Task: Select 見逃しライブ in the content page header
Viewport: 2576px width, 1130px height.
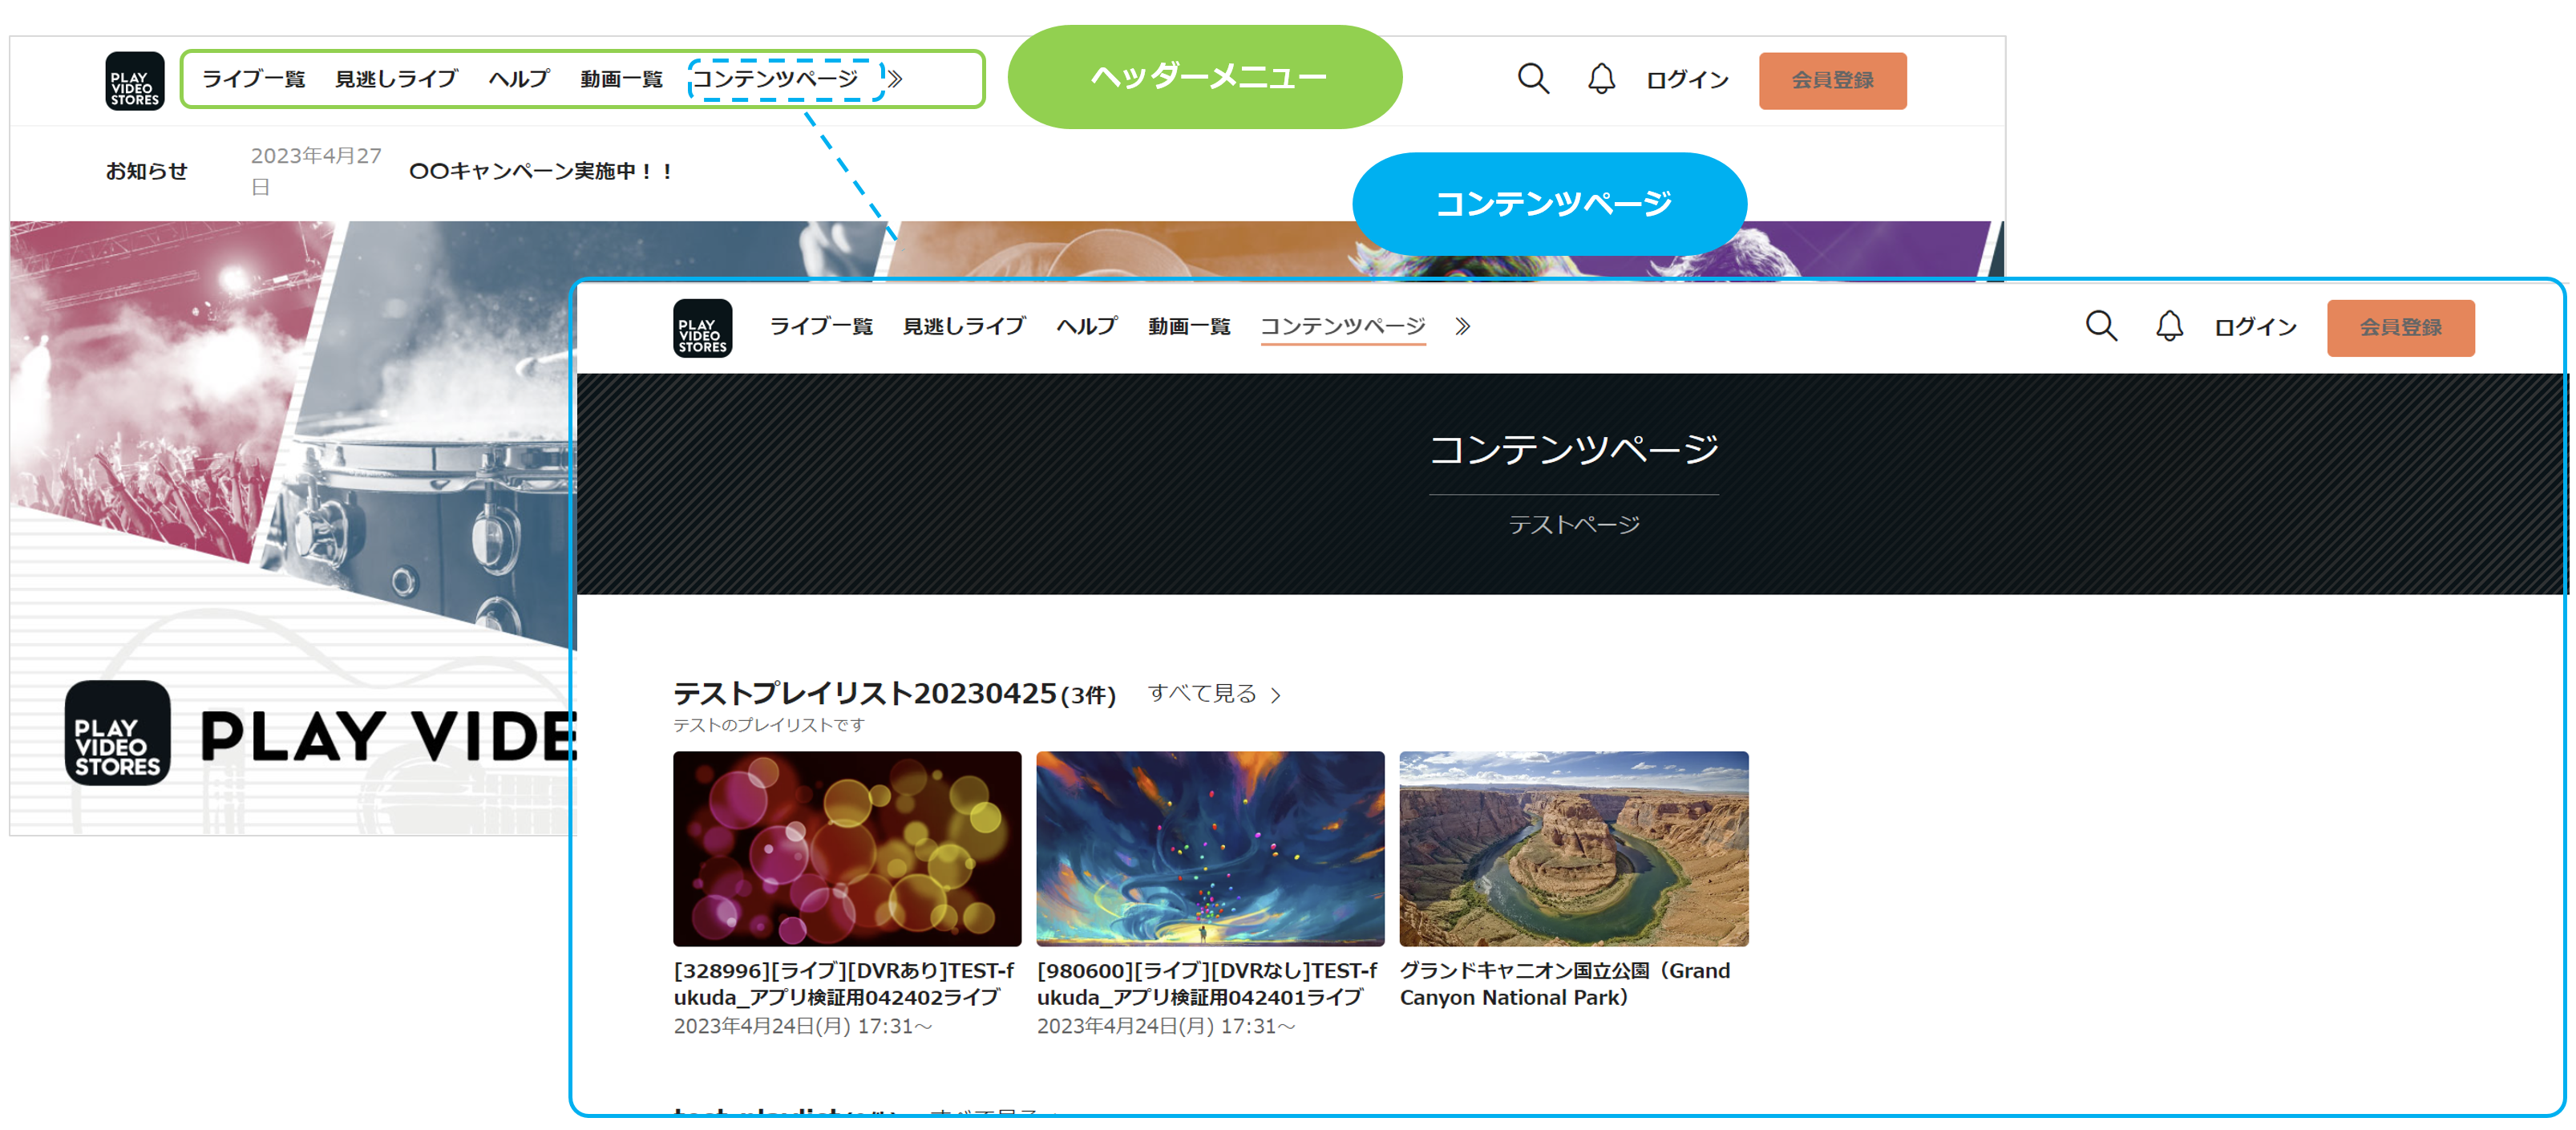Action: coord(963,326)
